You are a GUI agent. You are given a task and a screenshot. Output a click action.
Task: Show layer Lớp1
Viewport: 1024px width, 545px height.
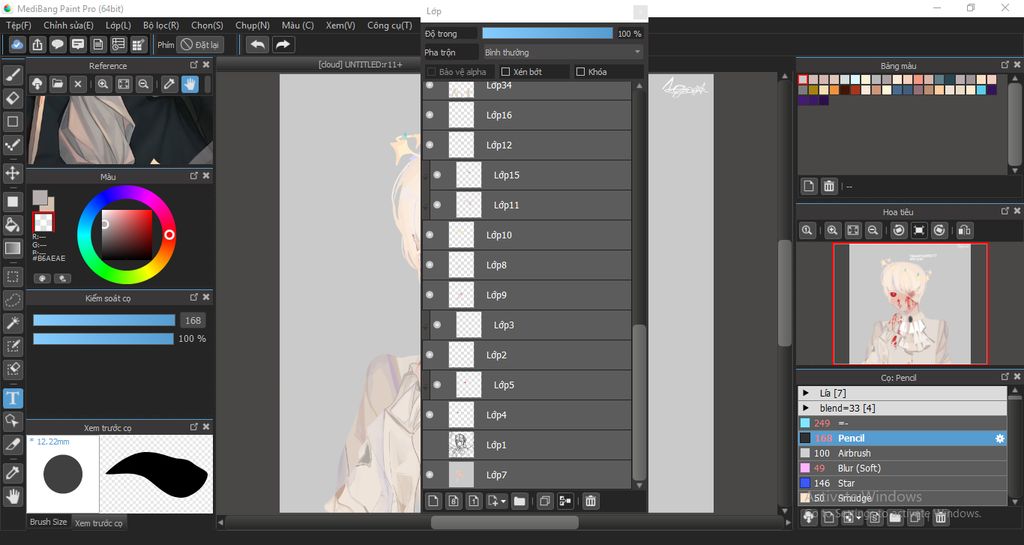point(430,445)
